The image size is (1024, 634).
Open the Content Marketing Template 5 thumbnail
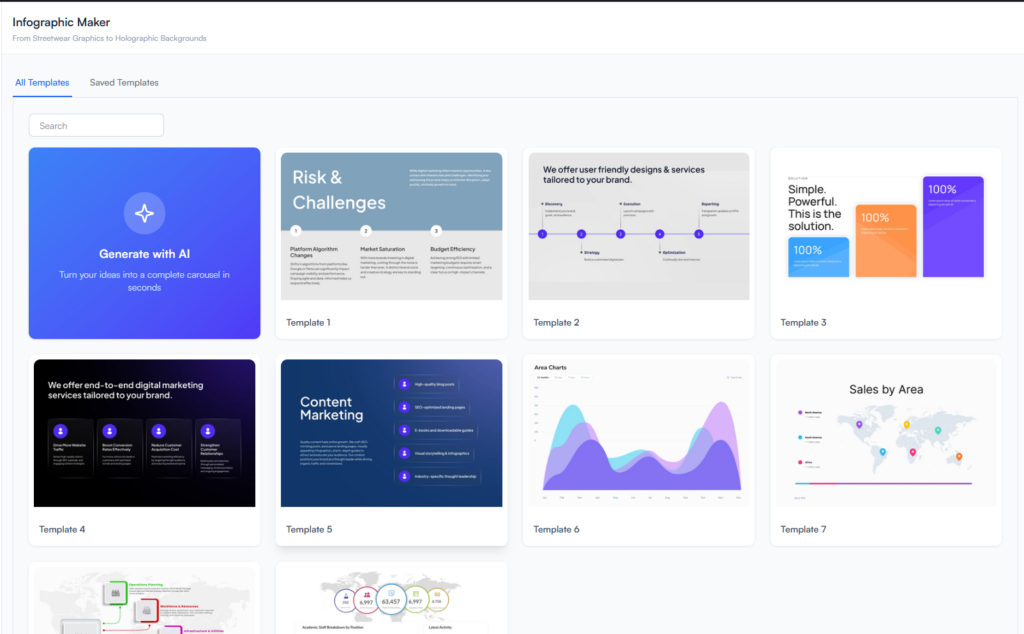(391, 432)
